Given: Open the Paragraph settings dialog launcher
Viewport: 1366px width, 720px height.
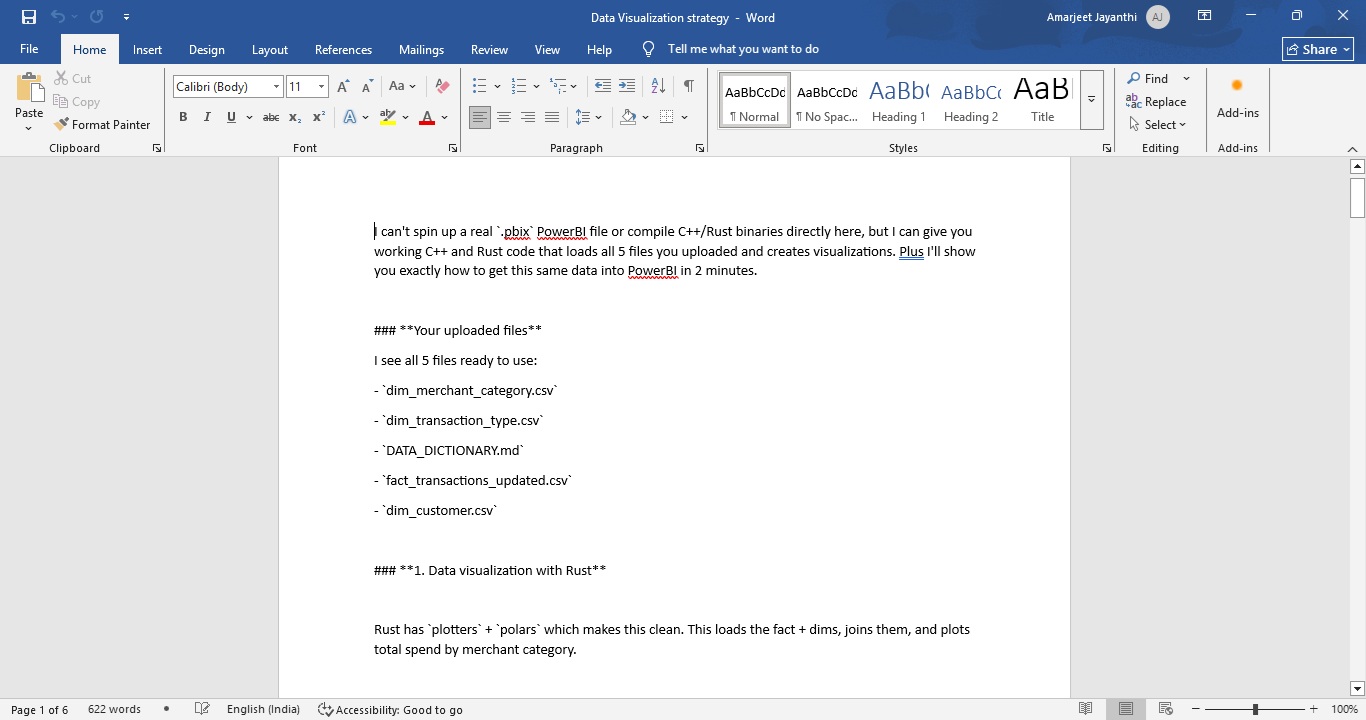Looking at the screenshot, I should tap(700, 148).
